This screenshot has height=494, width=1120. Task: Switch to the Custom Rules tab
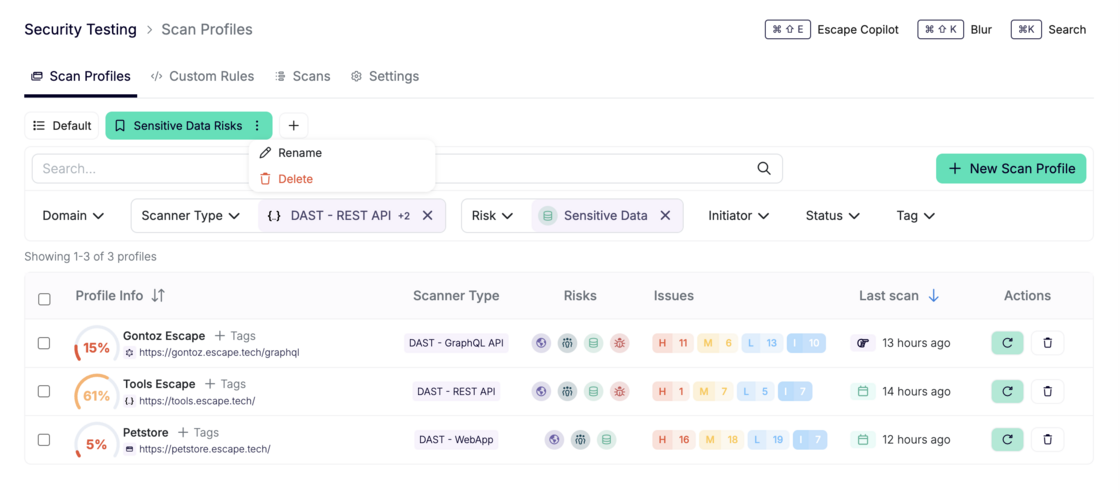point(202,76)
